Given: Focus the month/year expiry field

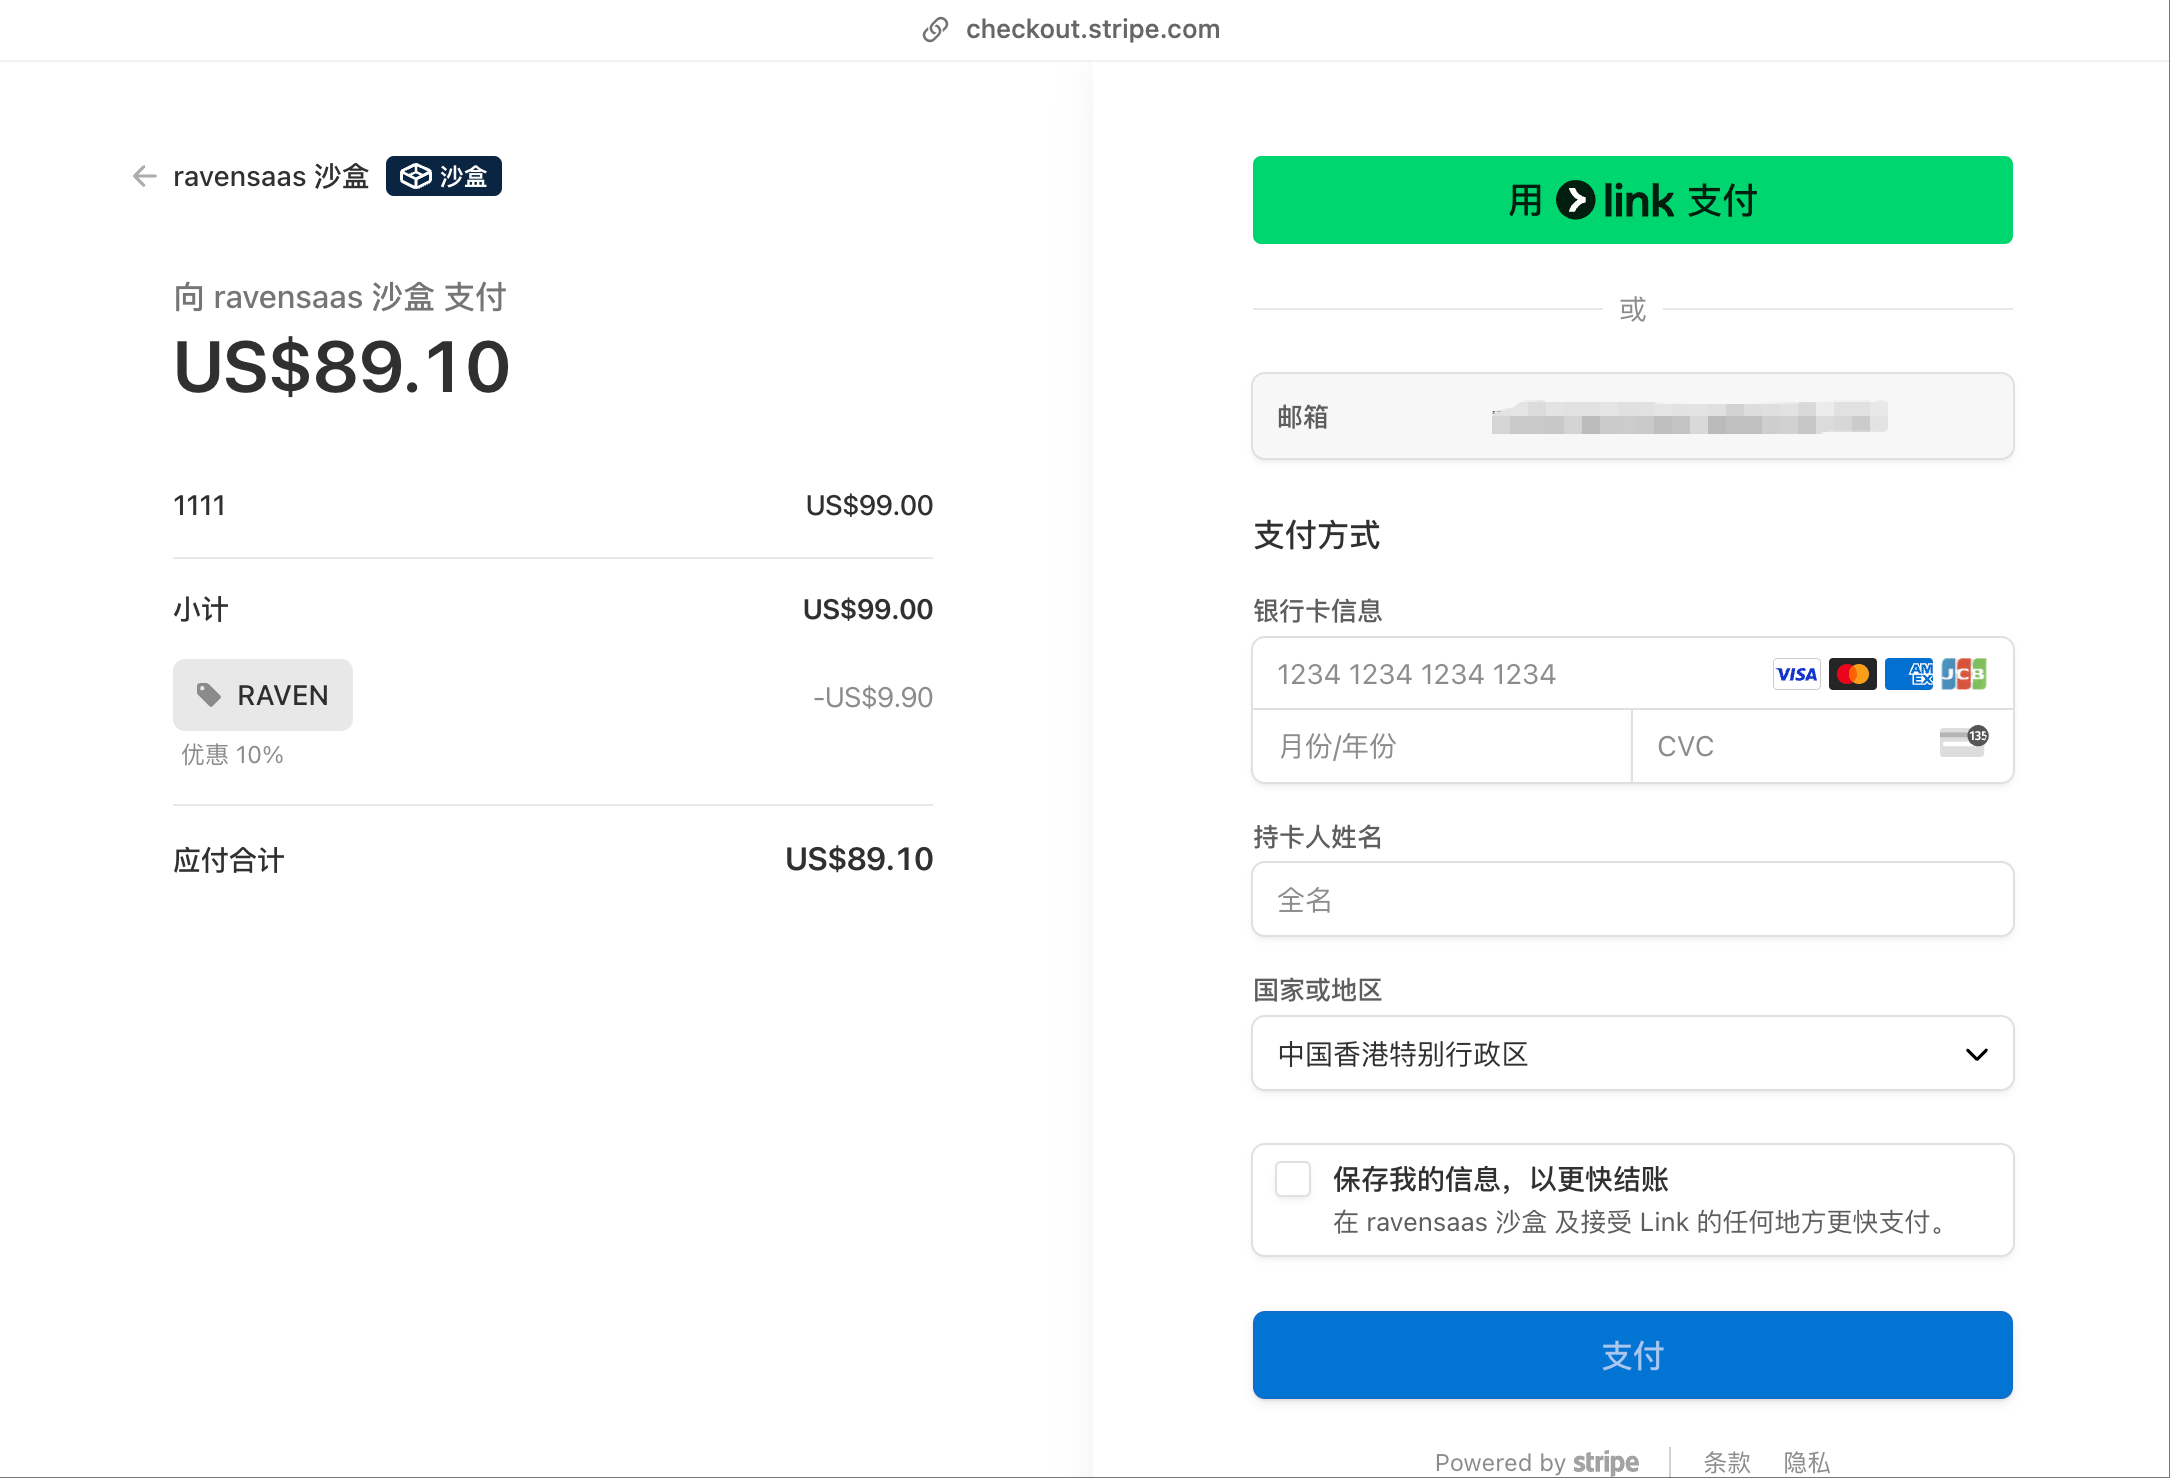Looking at the screenshot, I should click(1442, 746).
